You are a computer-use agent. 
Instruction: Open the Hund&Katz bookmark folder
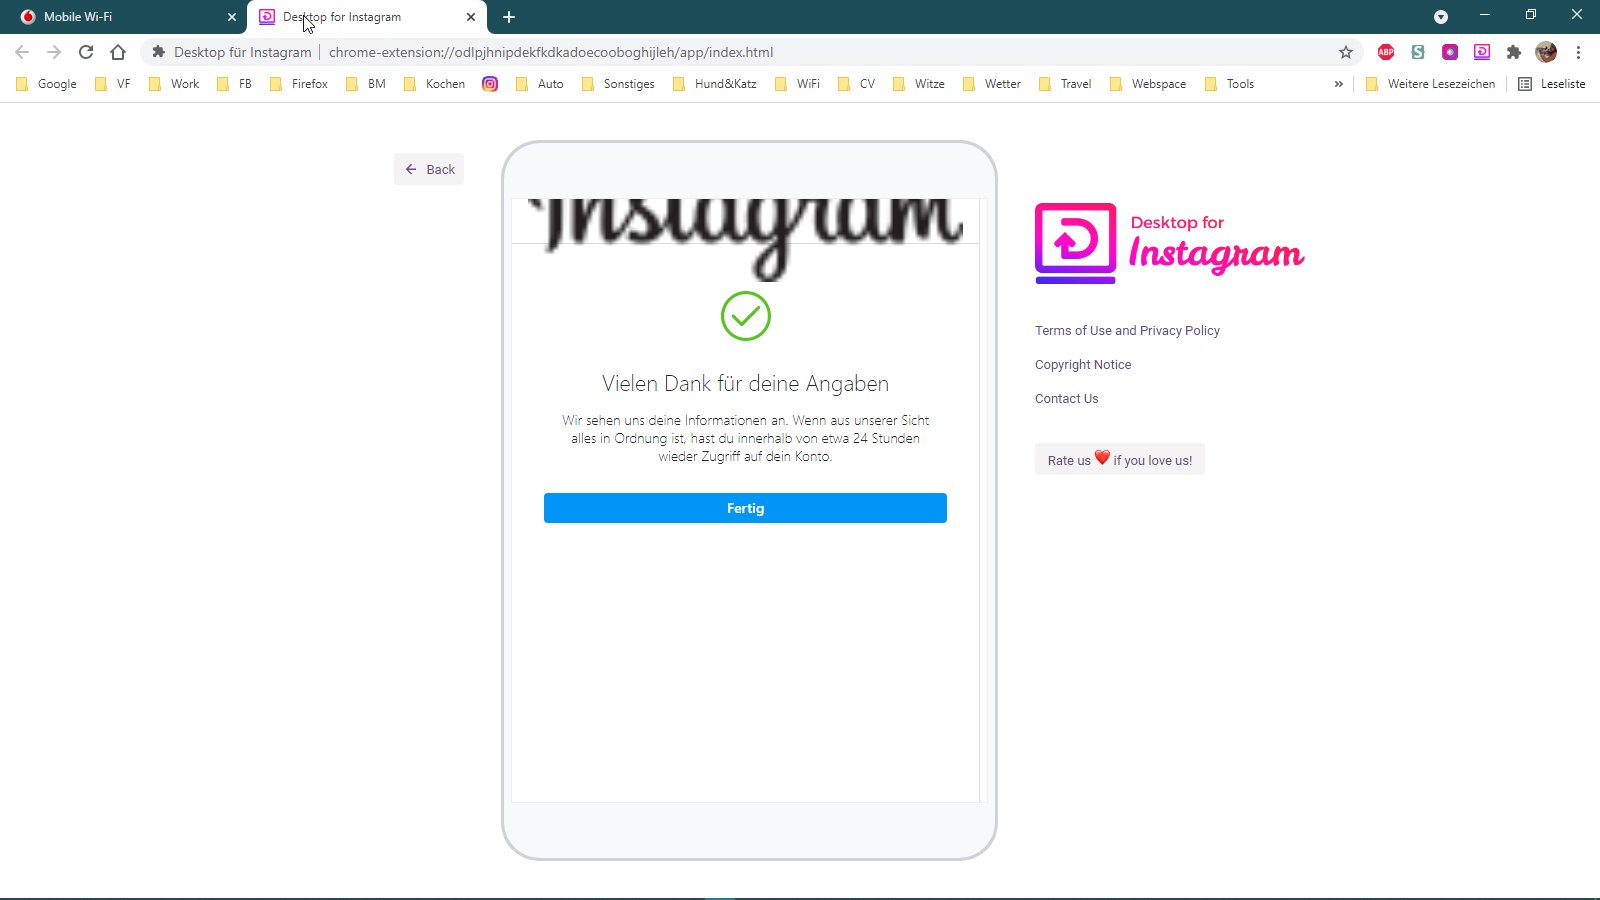[x=715, y=84]
